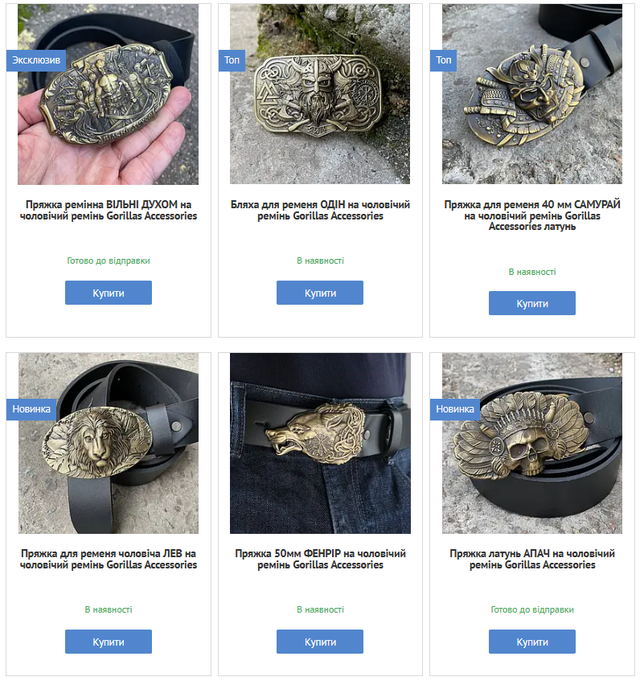Open the ЛЕВ lion buckle photo
Image resolution: width=640 pixels, height=681 pixels.
pyautogui.click(x=108, y=443)
